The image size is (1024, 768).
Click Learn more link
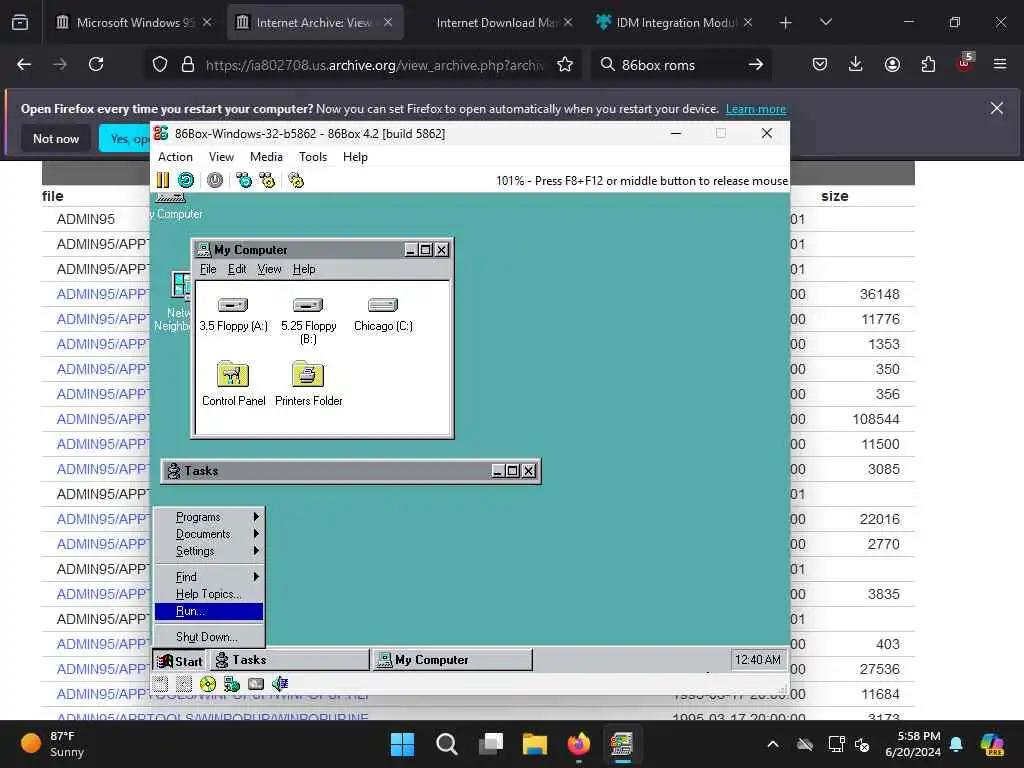(x=756, y=109)
